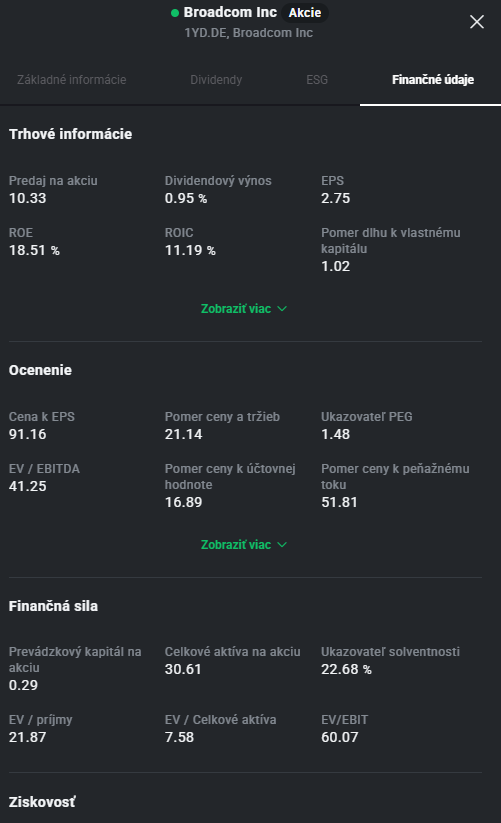Click the Dividendový výnos value 0.95 %

coord(186,198)
